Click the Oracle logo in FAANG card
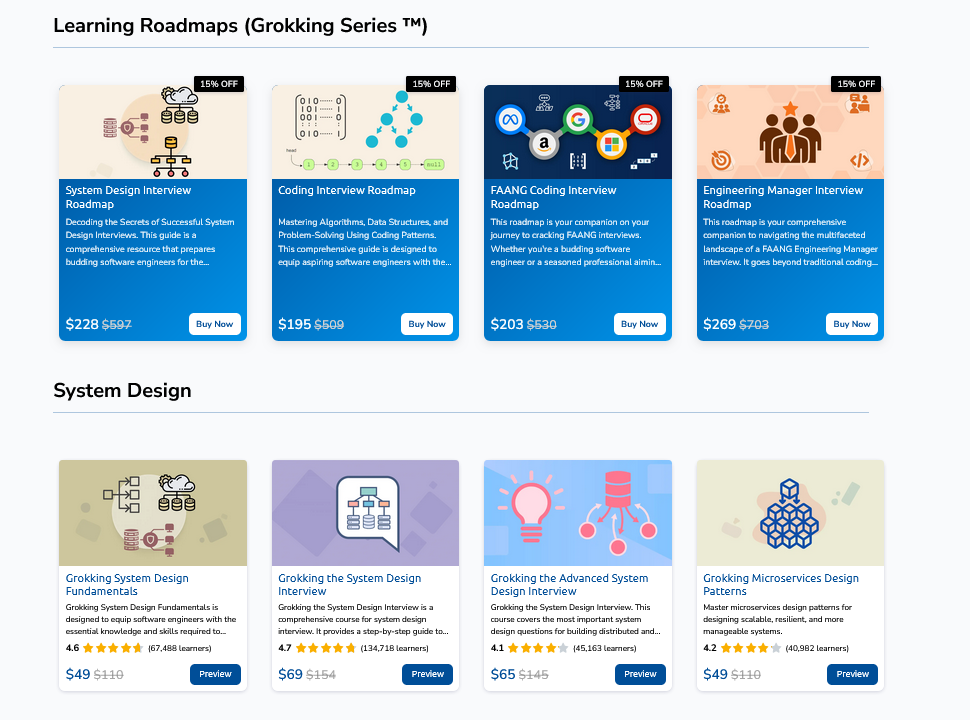 (x=645, y=119)
